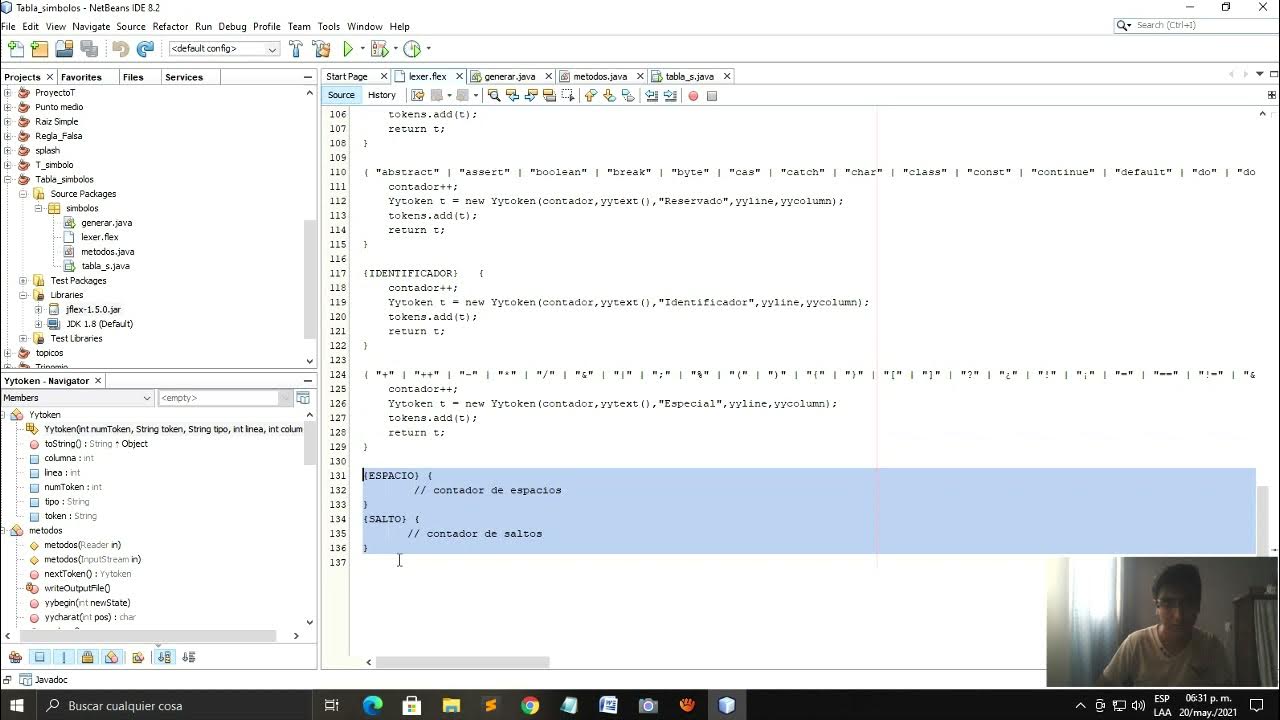This screenshot has width=1280, height=720.
Task: Expand the Test Packages node
Action: [23, 281]
